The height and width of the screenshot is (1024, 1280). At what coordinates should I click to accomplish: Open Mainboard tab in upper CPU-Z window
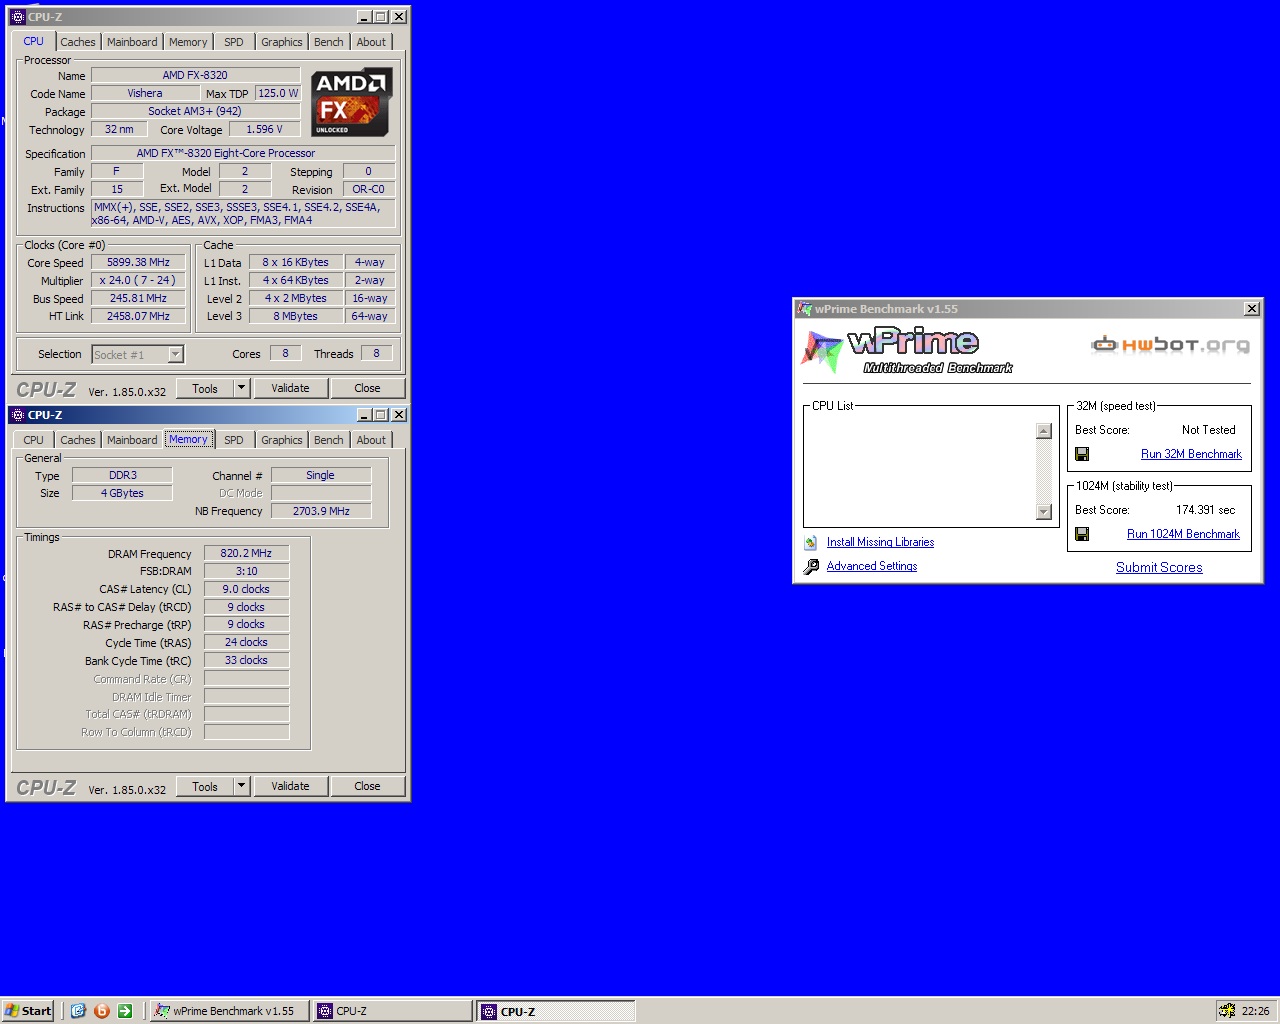132,42
